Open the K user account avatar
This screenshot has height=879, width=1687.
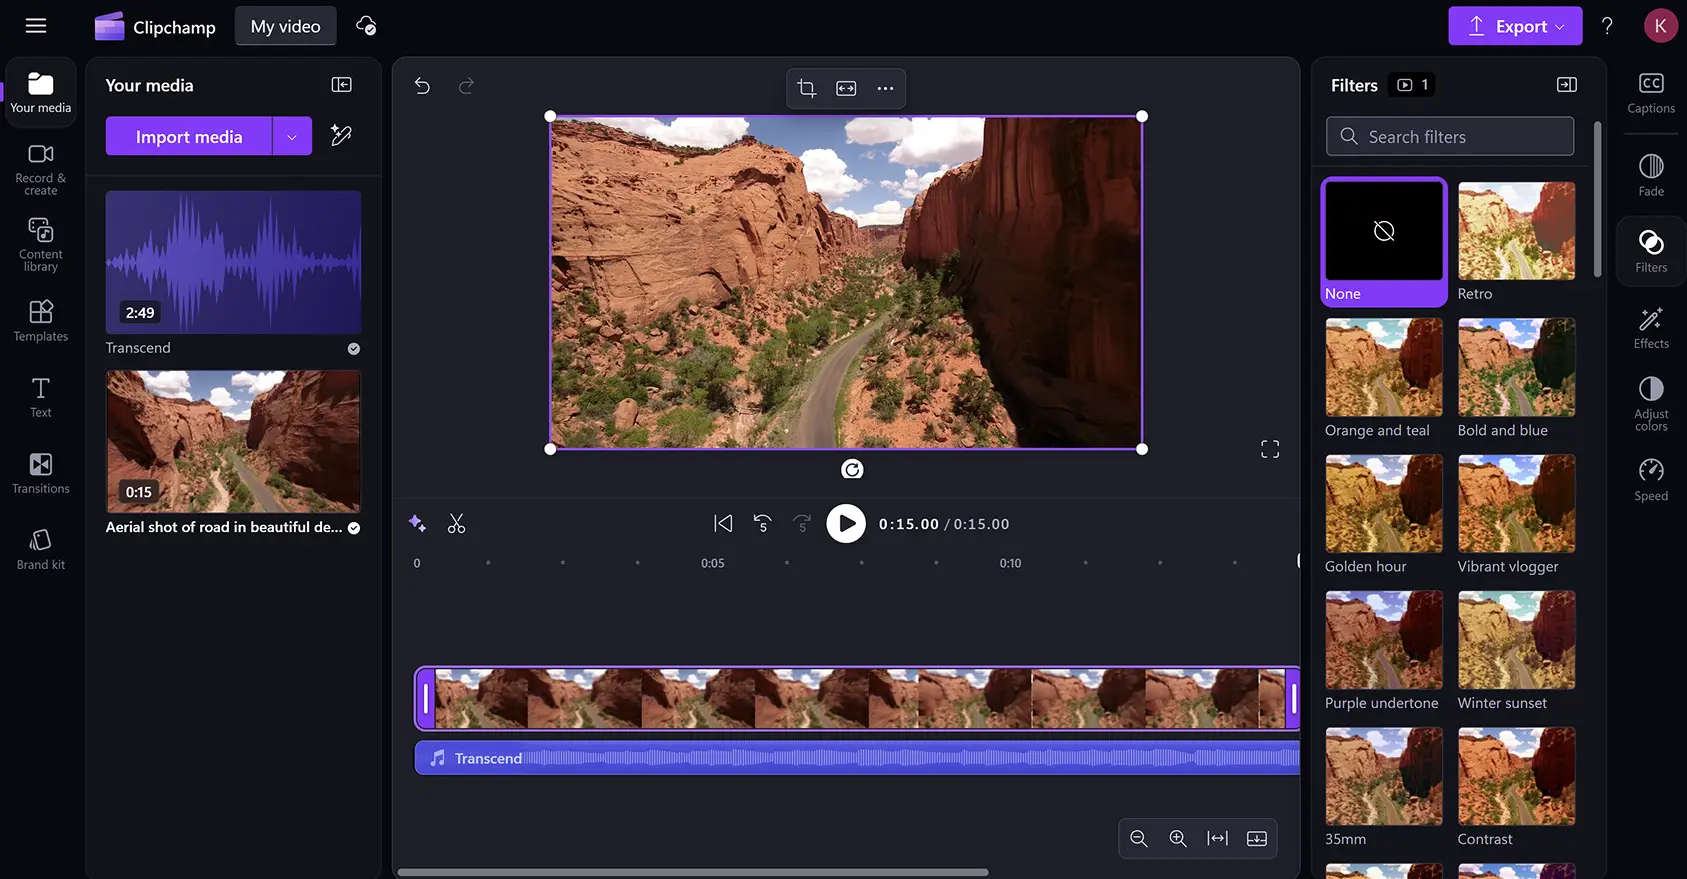(1660, 26)
